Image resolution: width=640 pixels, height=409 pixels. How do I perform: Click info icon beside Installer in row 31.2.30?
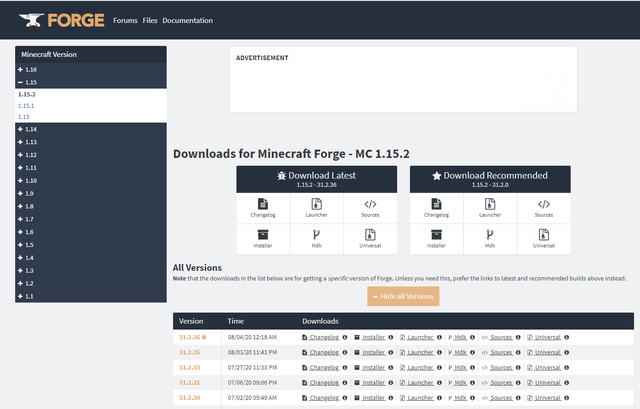(391, 398)
